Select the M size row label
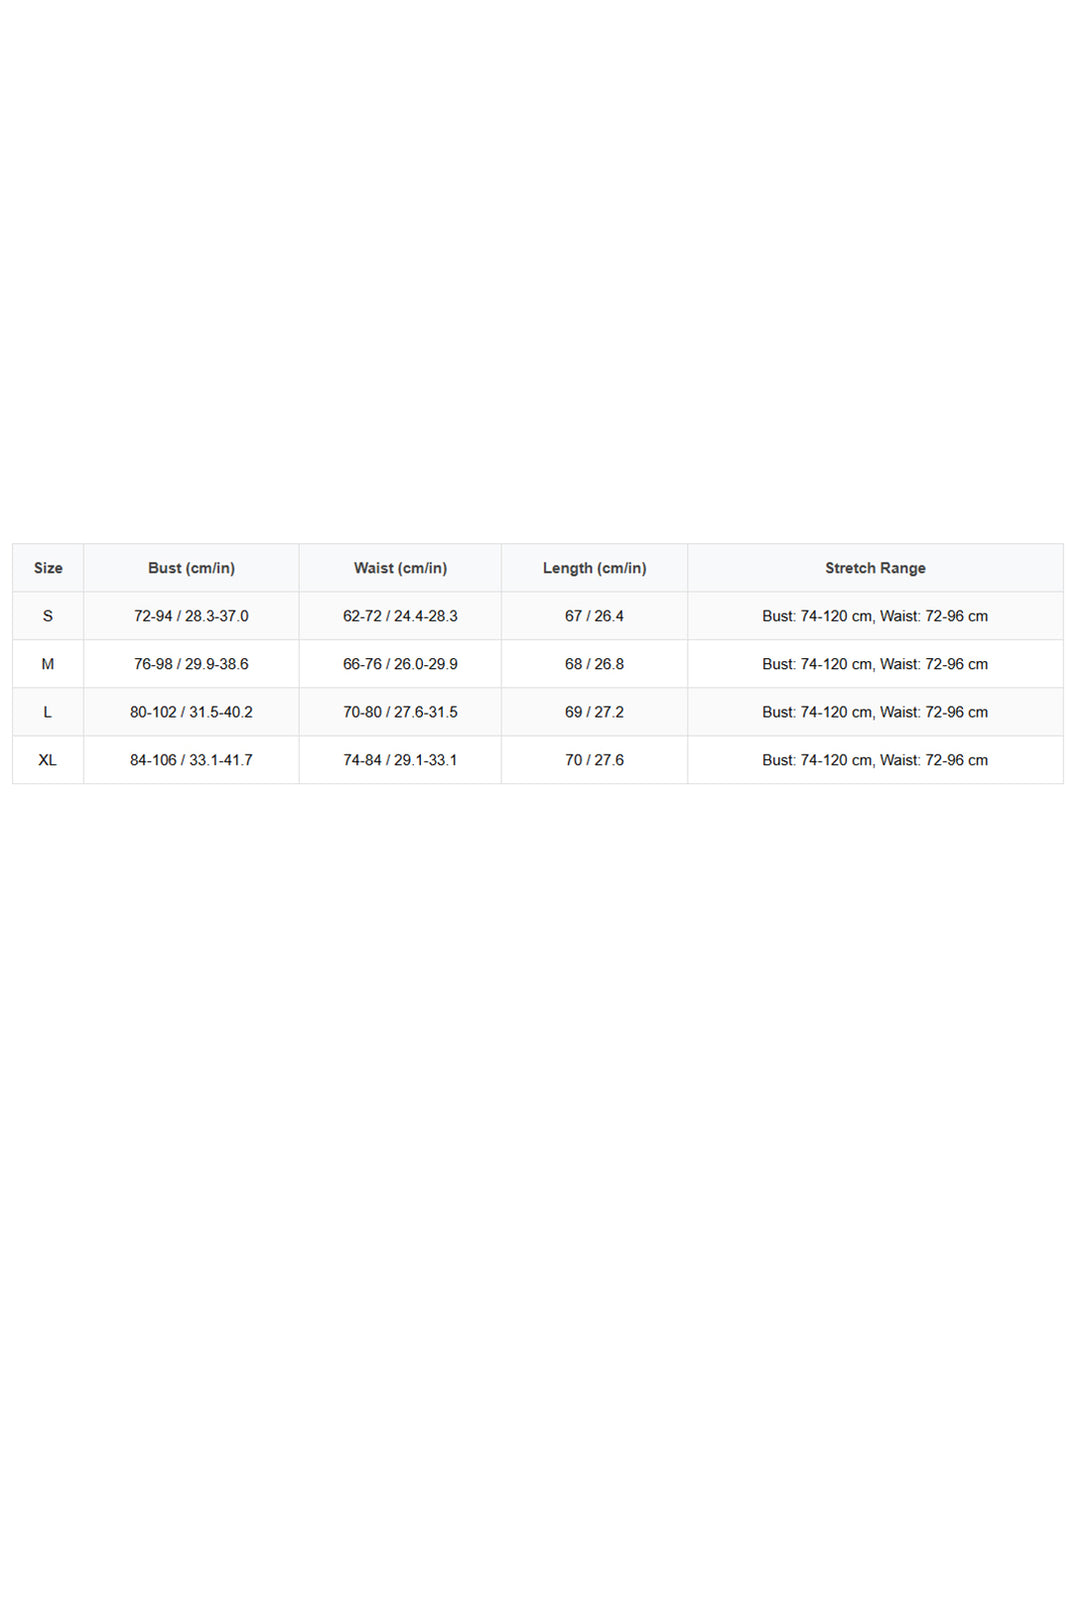 pyautogui.click(x=48, y=664)
